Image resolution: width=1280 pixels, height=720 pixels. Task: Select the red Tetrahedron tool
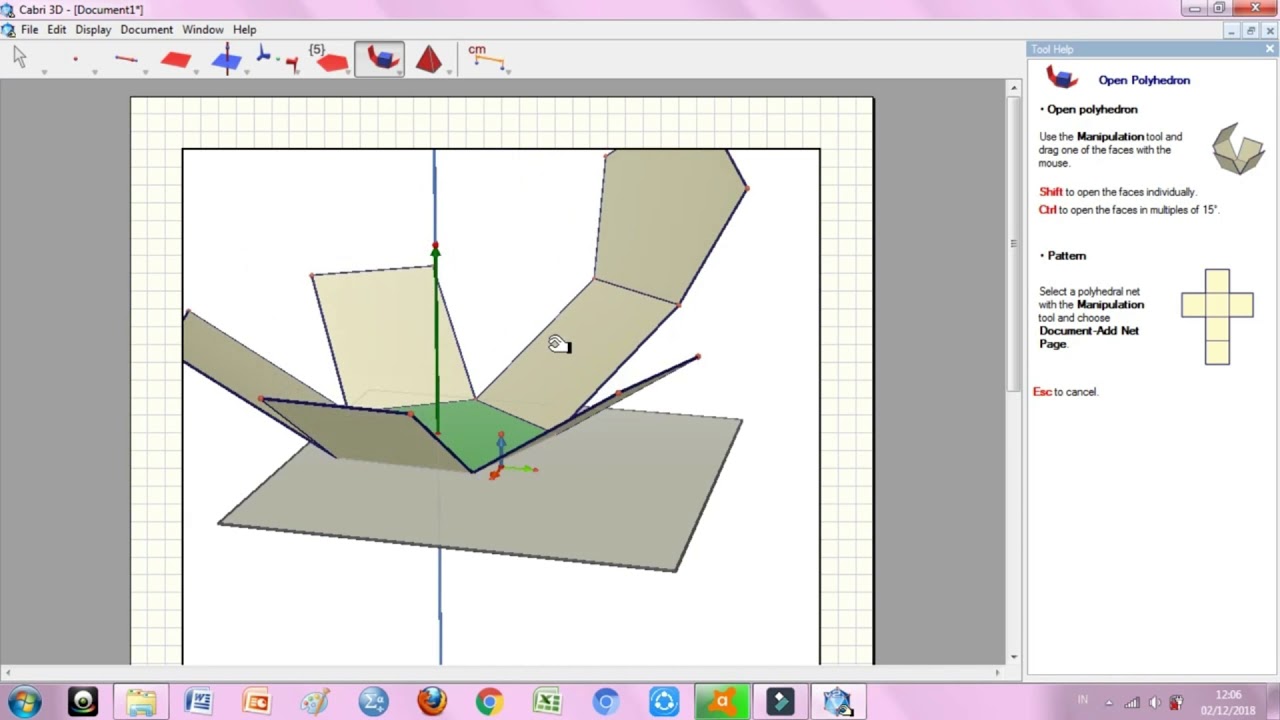tap(429, 59)
